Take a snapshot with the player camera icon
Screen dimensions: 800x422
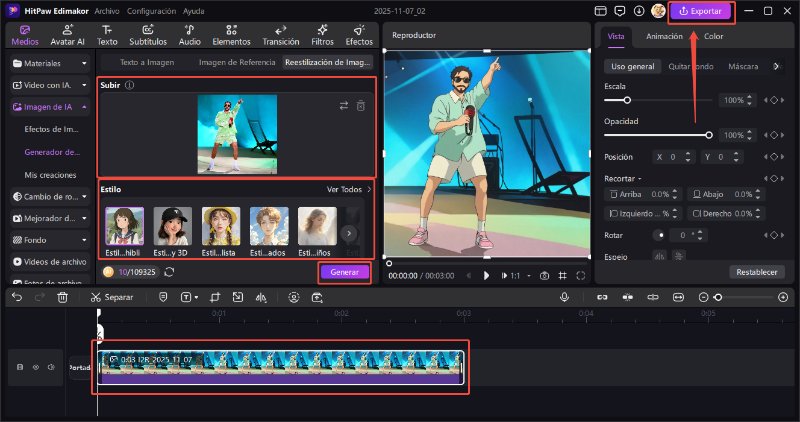click(544, 275)
